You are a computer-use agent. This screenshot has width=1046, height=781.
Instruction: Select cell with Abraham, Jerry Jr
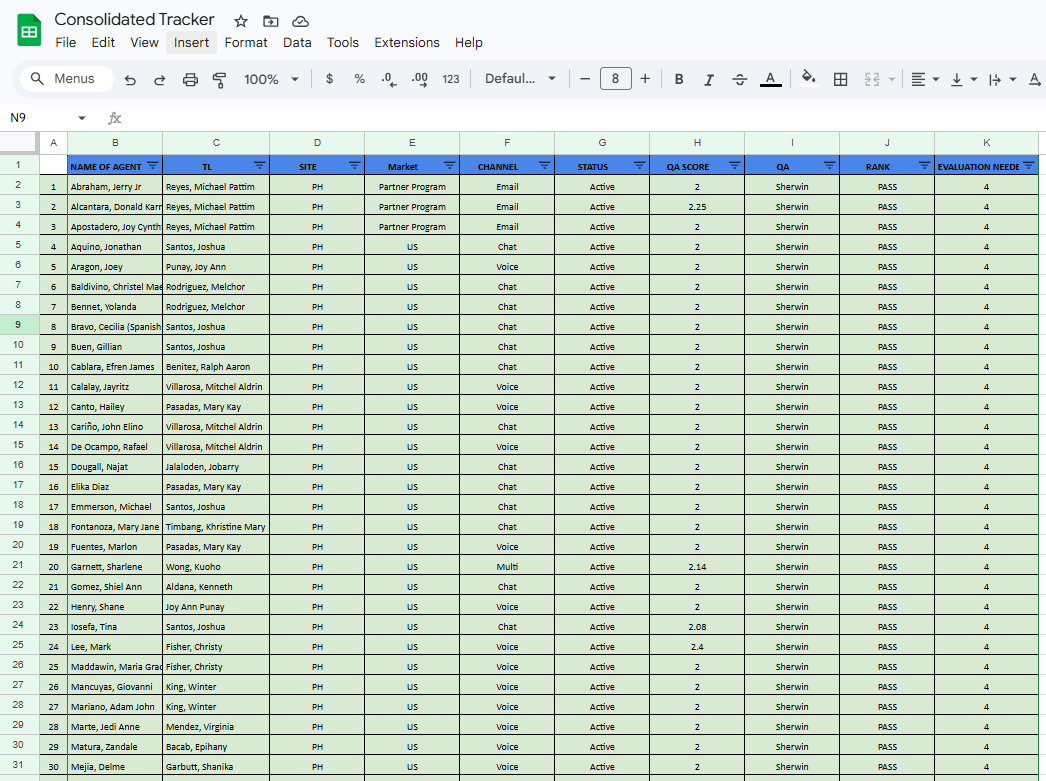(115, 187)
